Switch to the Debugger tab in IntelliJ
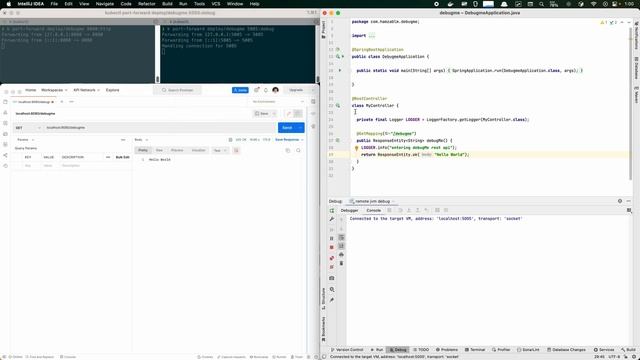The image size is (640, 360). (349, 211)
